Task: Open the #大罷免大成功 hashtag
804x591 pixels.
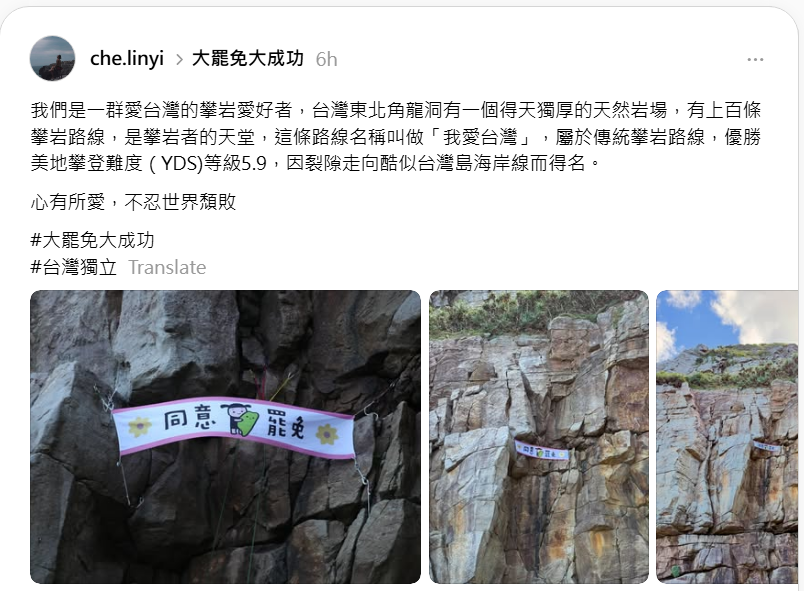Action: tap(92, 240)
